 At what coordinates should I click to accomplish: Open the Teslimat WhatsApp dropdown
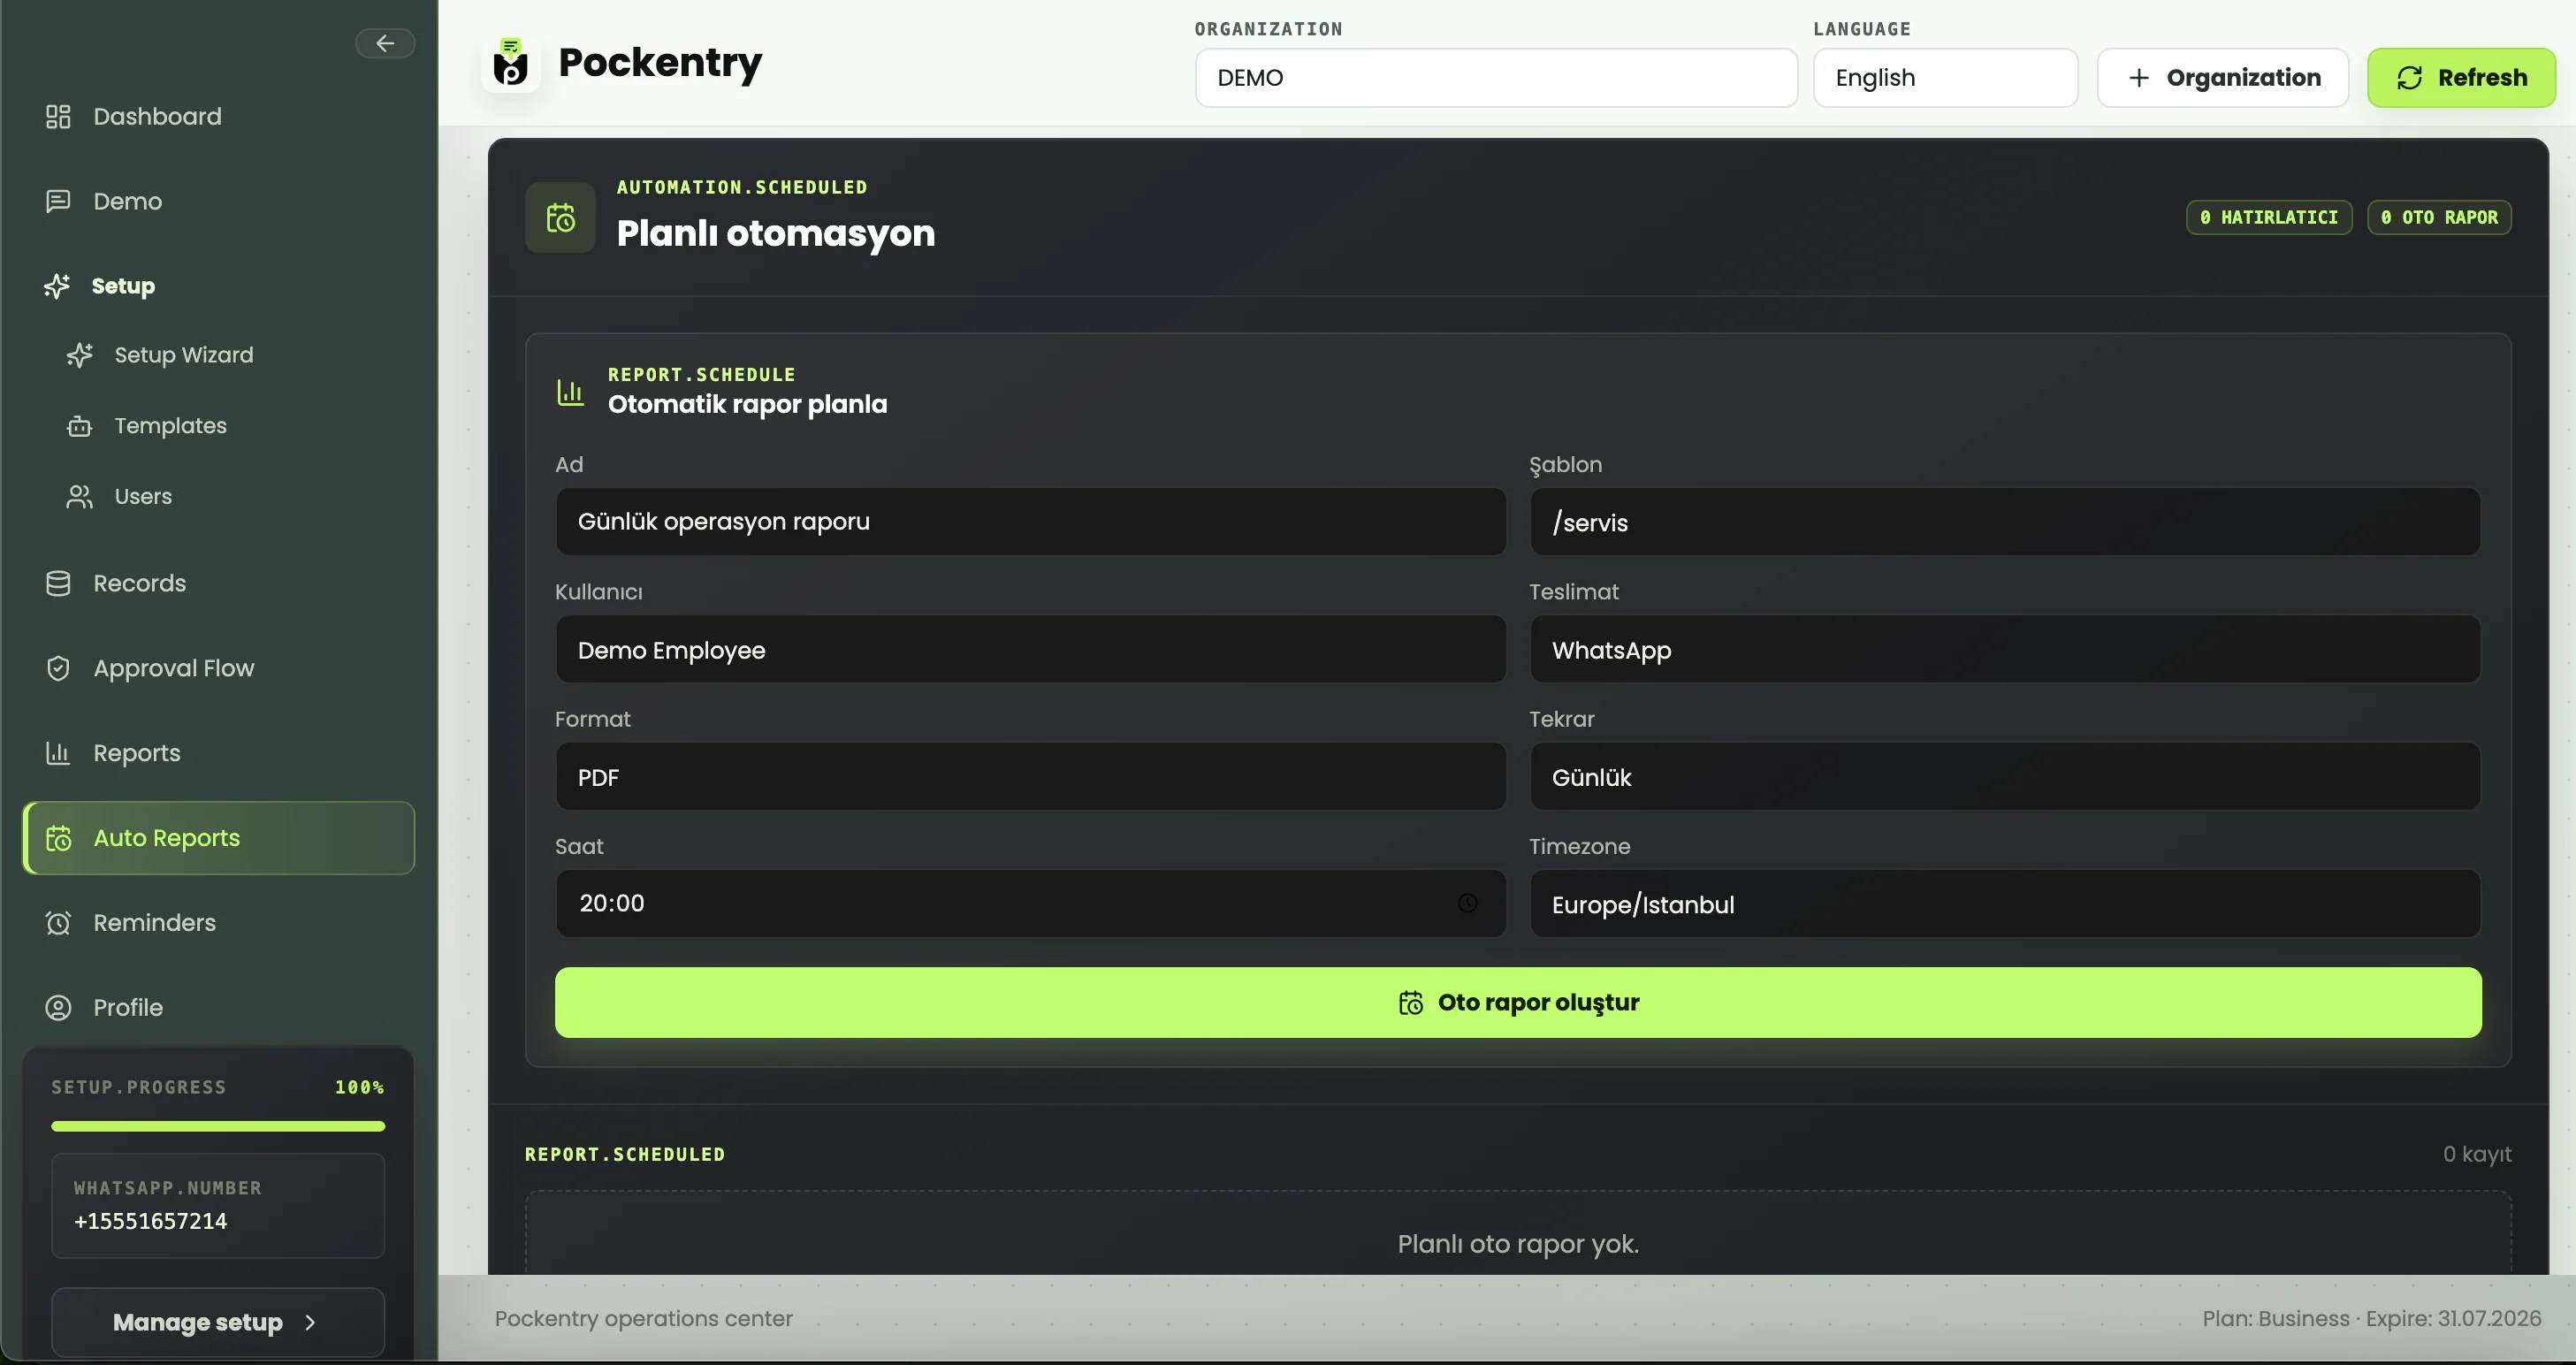pos(2005,650)
